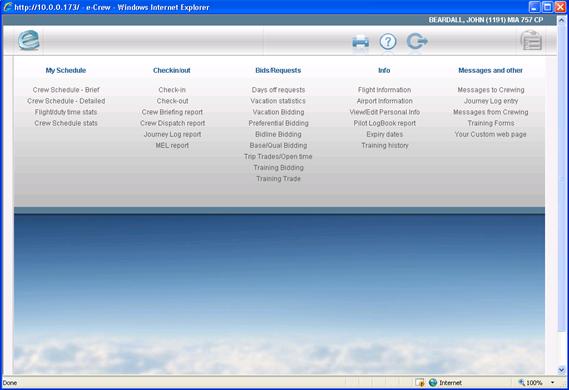
Task: Open Your Custom web page
Action: pyautogui.click(x=491, y=134)
